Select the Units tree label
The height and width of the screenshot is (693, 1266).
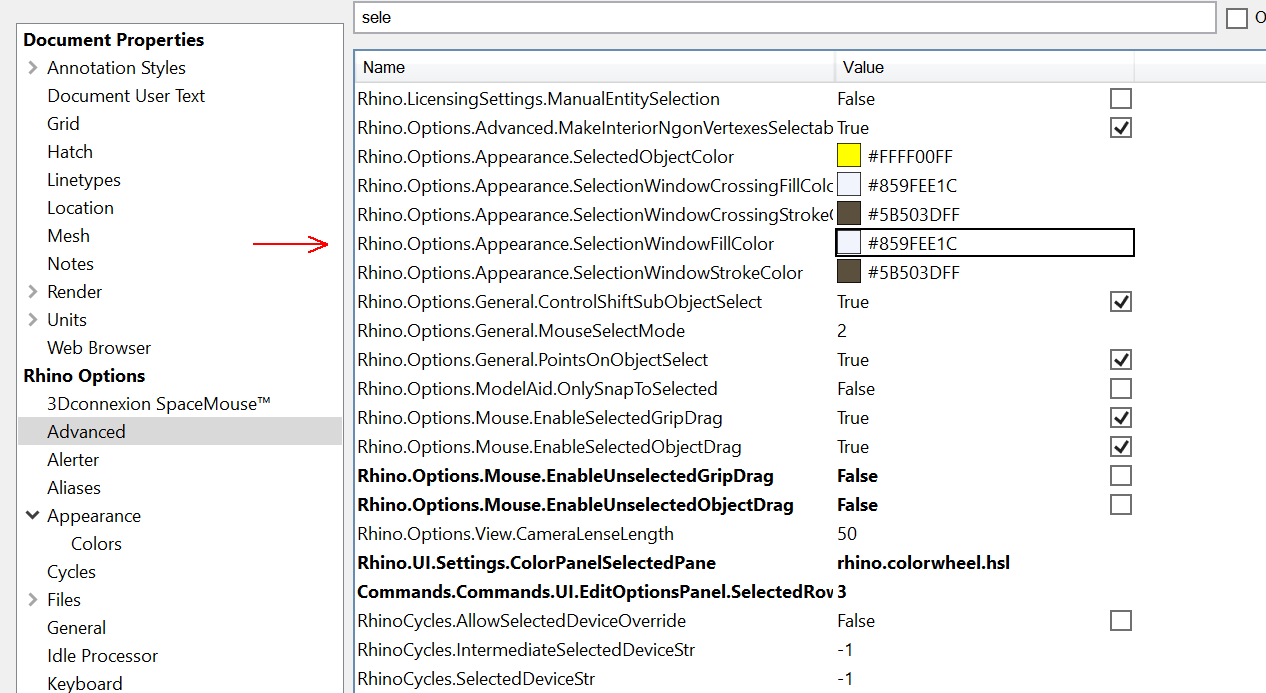[x=67, y=320]
